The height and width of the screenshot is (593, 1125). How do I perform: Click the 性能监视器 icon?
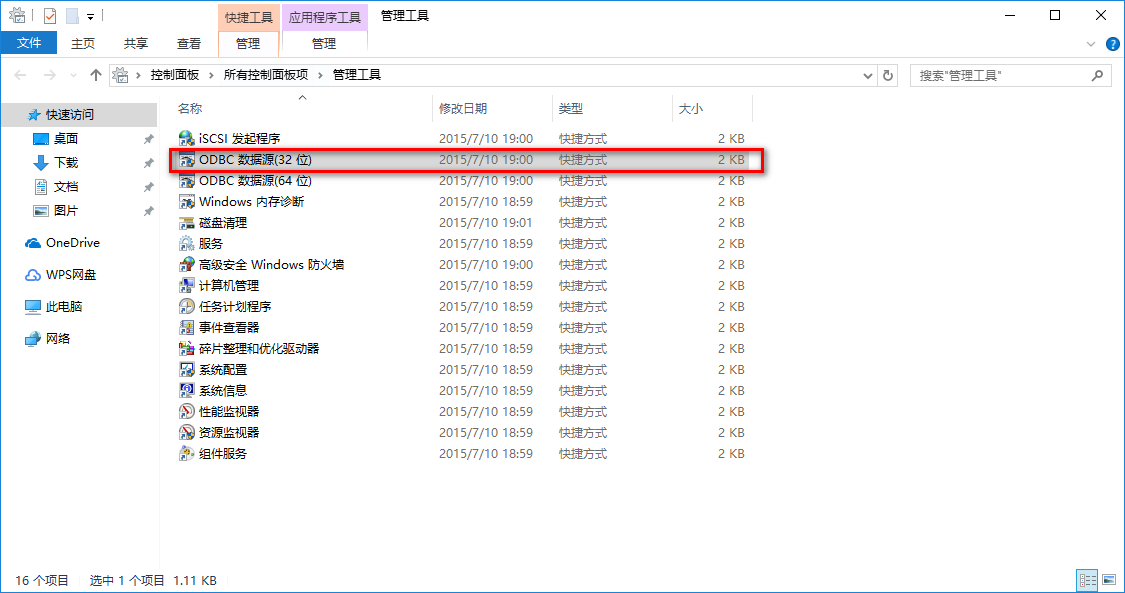(x=187, y=412)
